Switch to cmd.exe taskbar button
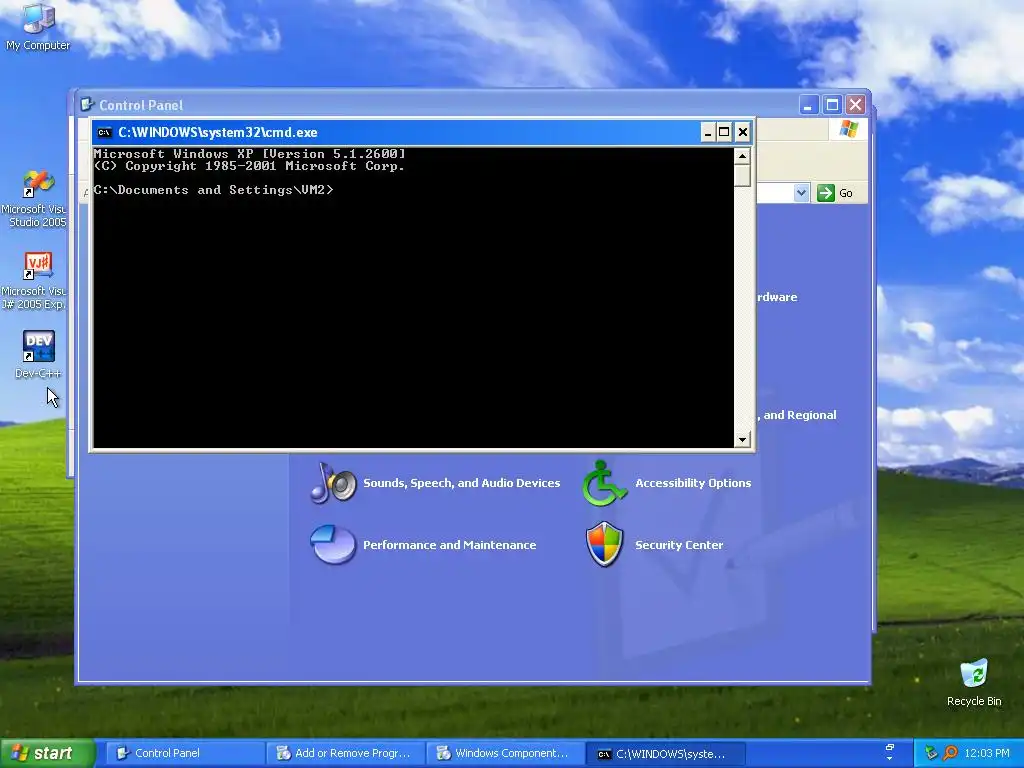1024x768 pixels. [x=665, y=754]
